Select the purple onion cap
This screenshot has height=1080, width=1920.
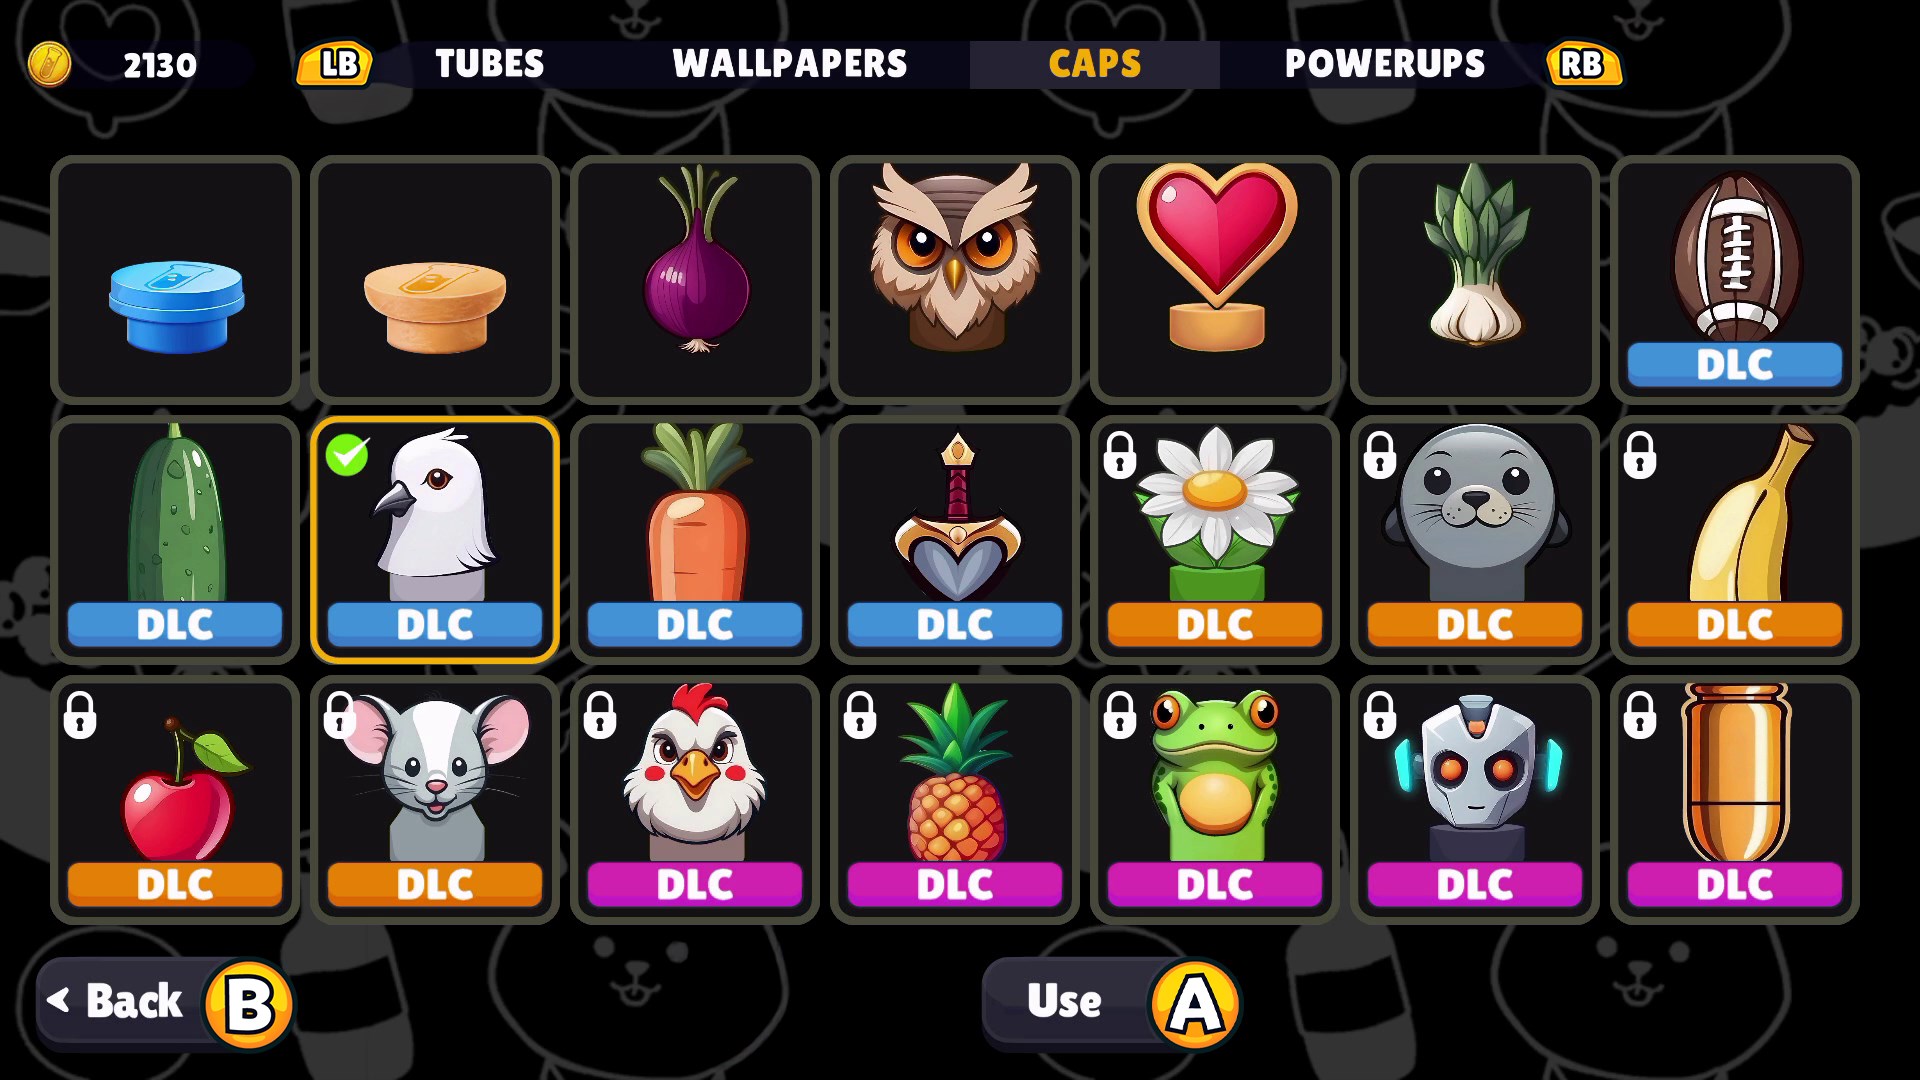coord(695,280)
